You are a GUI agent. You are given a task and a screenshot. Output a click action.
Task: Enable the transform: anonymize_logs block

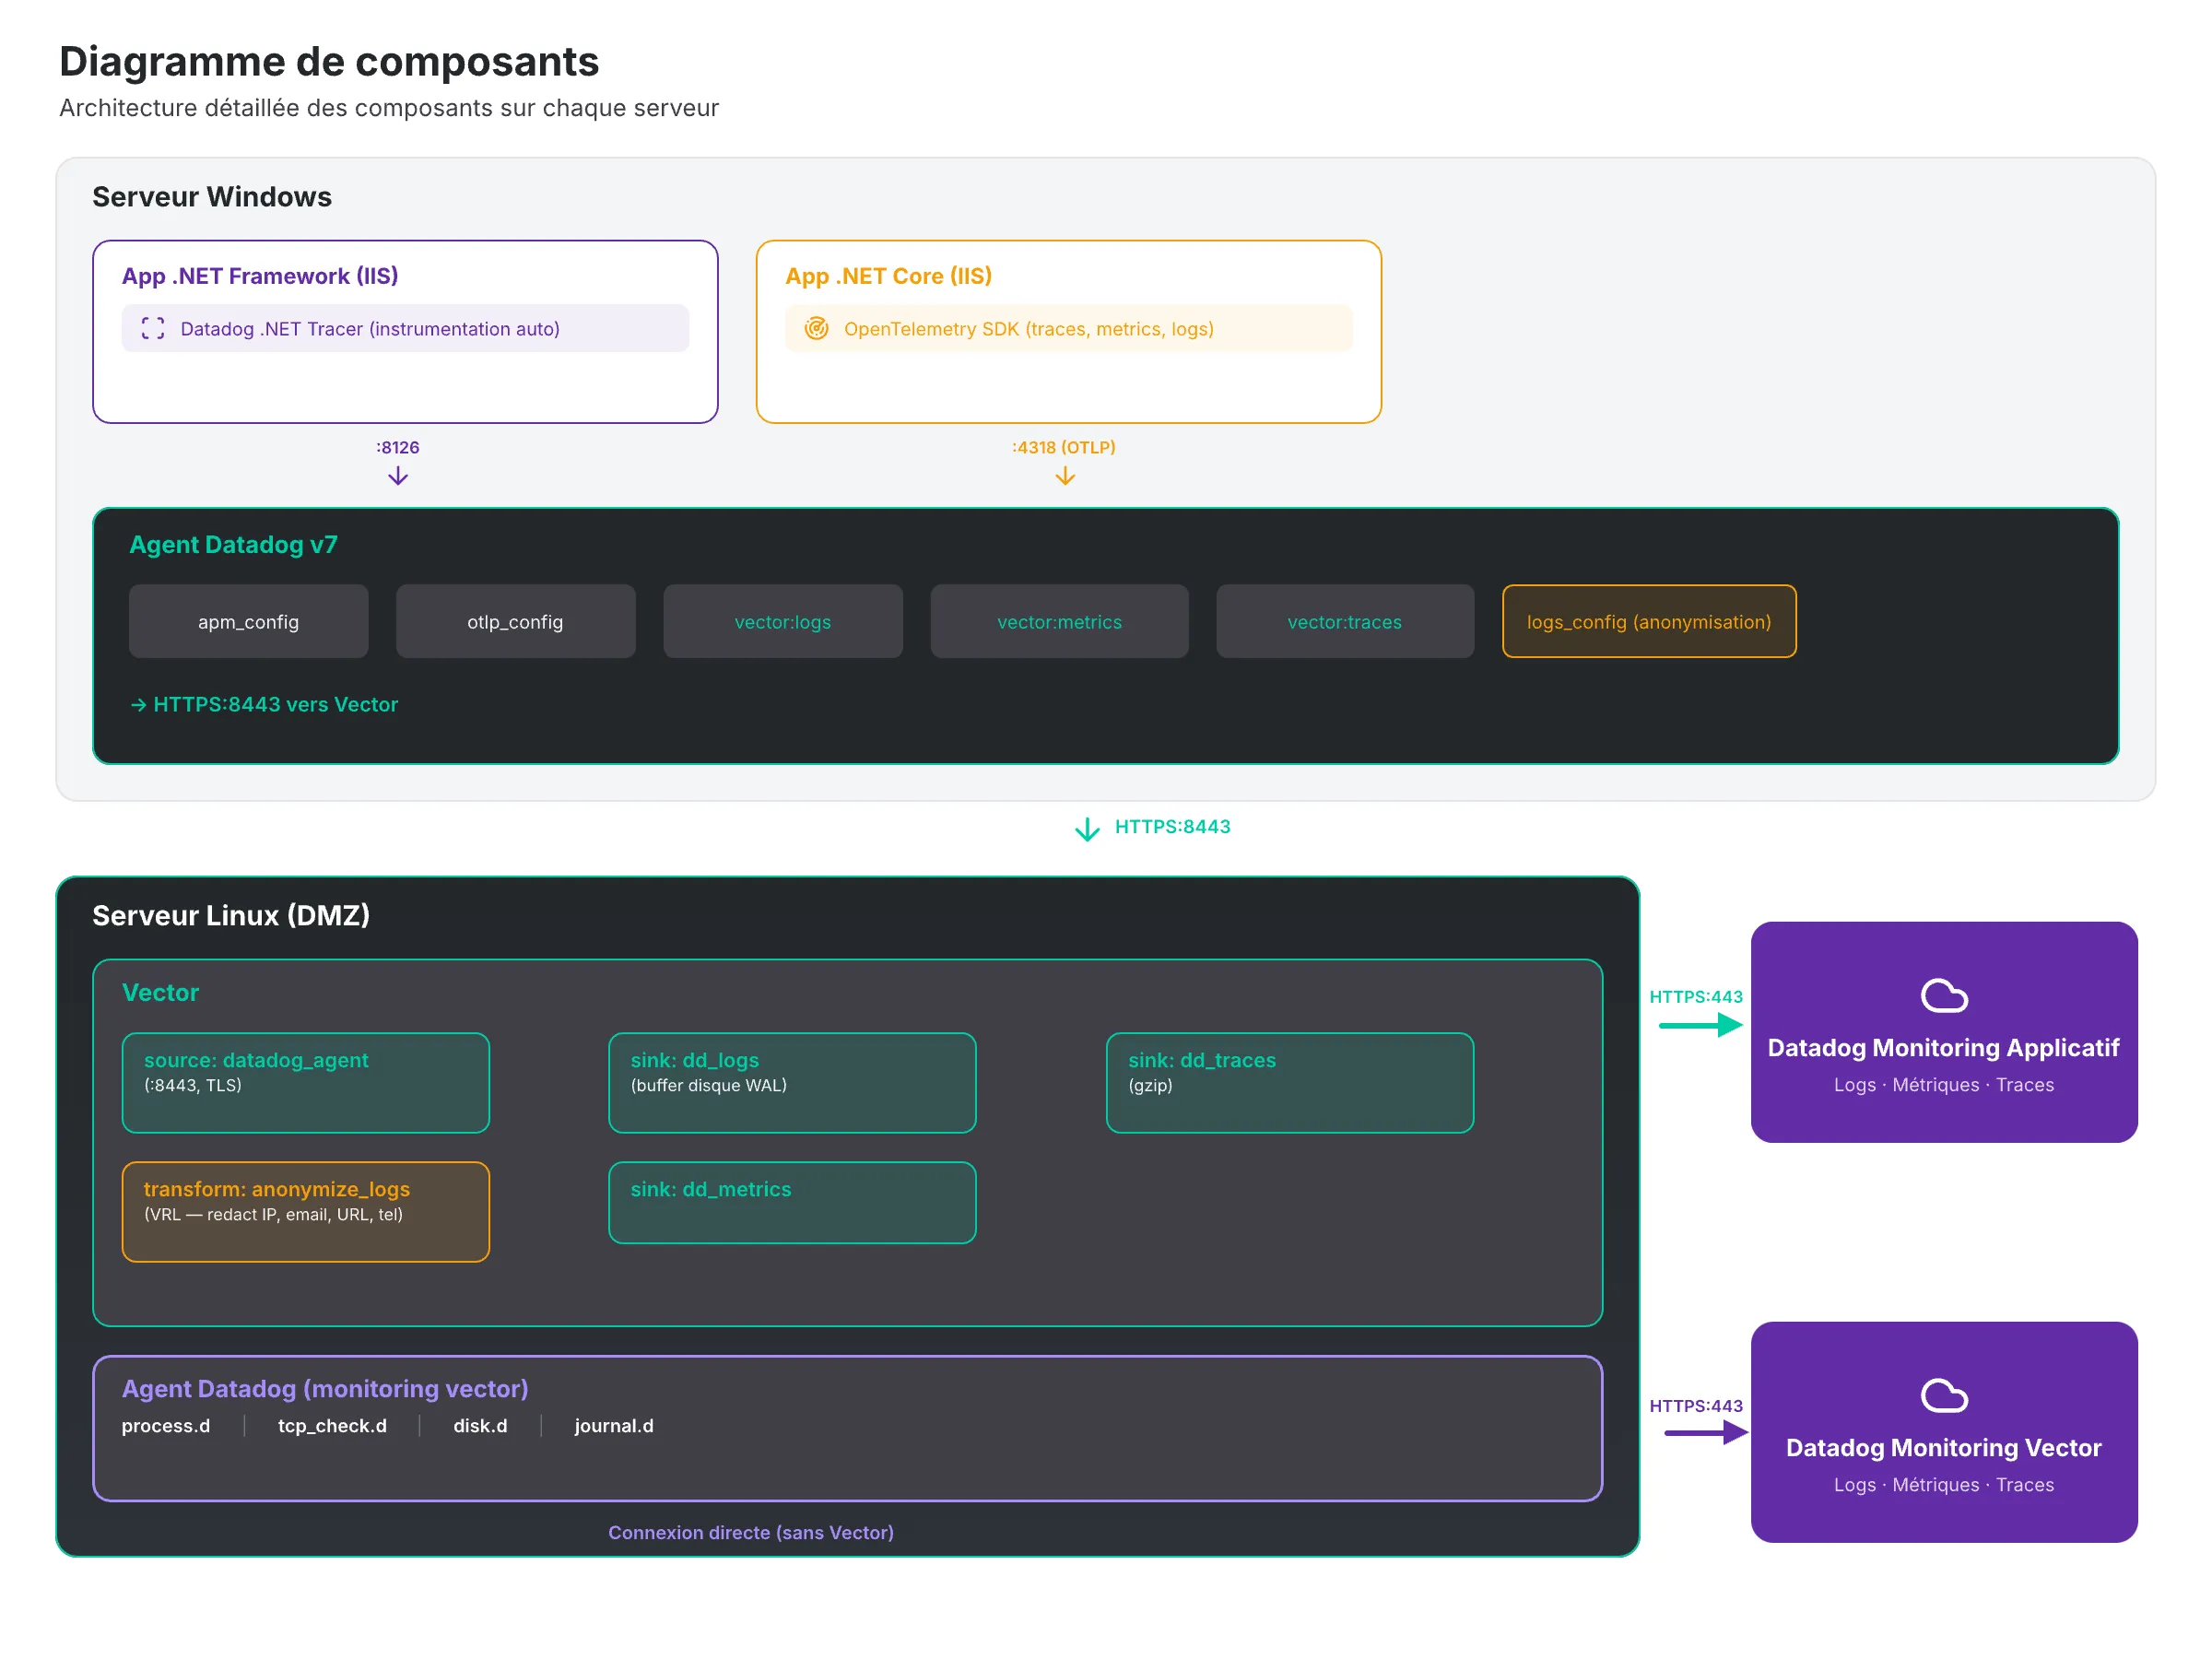(x=305, y=1211)
